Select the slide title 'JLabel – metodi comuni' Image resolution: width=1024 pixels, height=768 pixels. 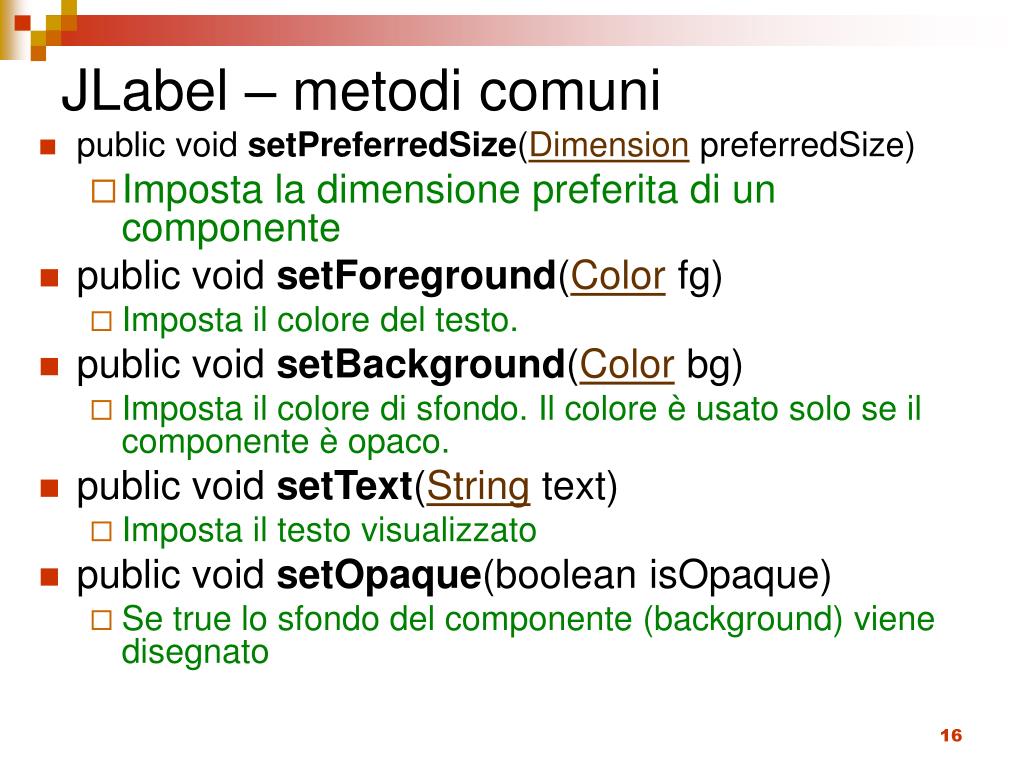tap(361, 90)
